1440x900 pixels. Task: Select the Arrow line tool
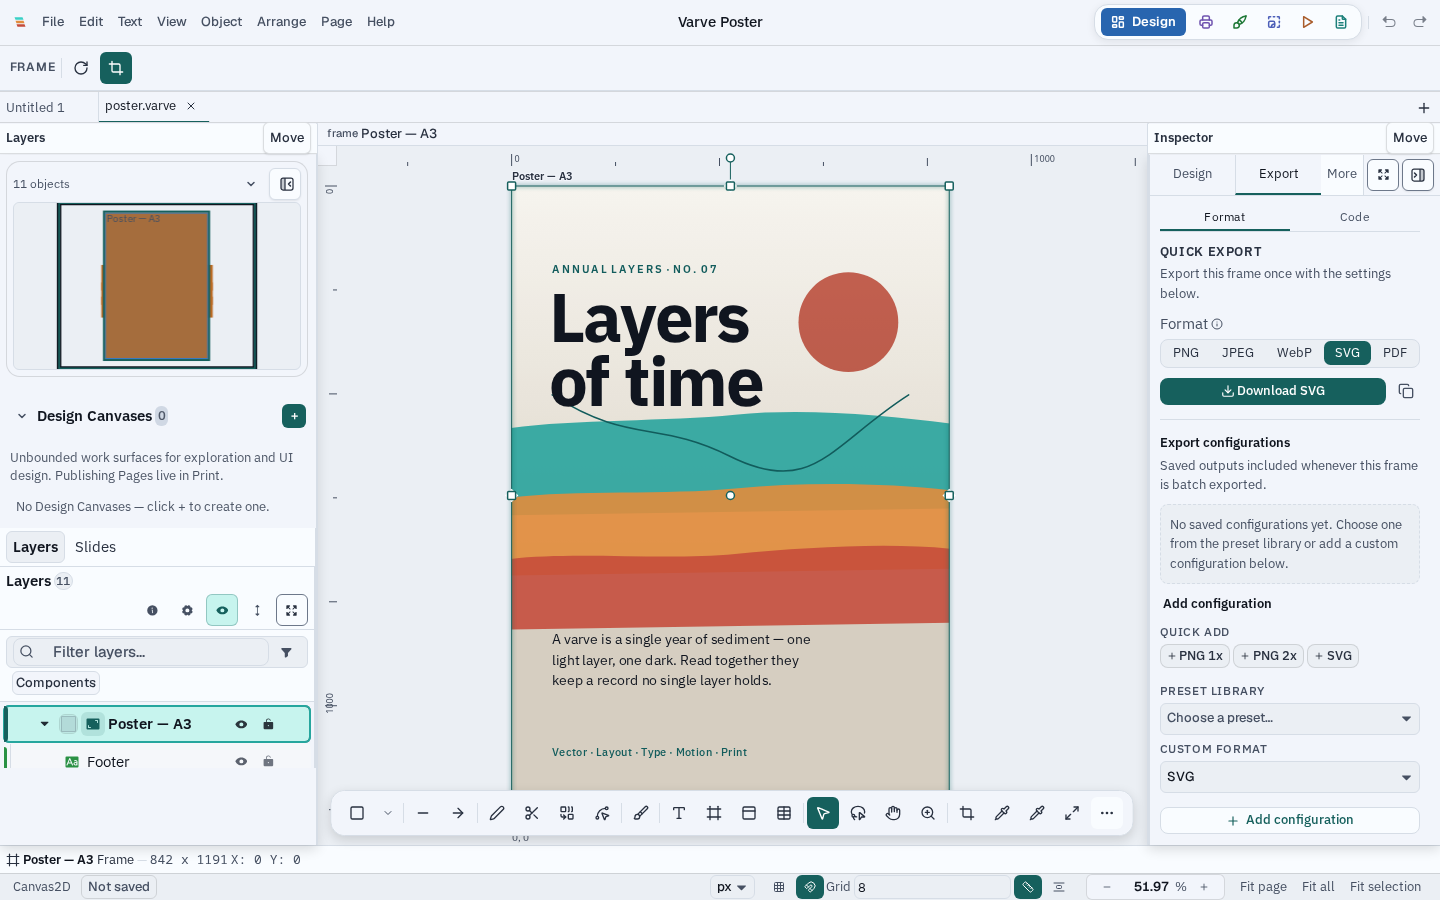point(458,813)
